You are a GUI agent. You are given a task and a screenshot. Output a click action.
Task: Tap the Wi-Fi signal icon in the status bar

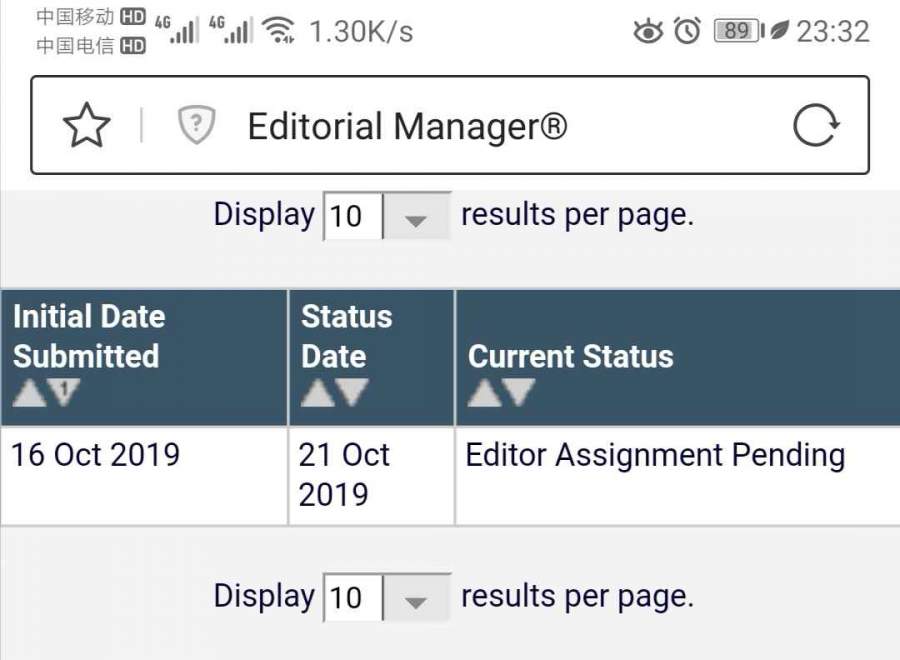coord(279,32)
